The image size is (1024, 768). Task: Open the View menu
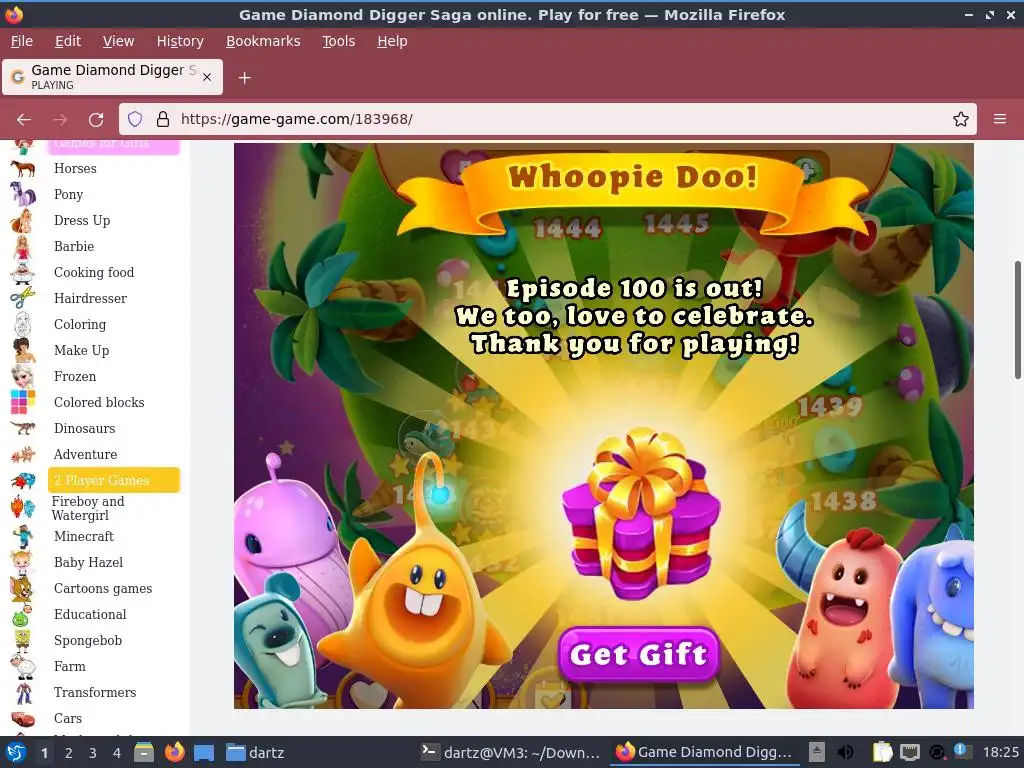118,41
